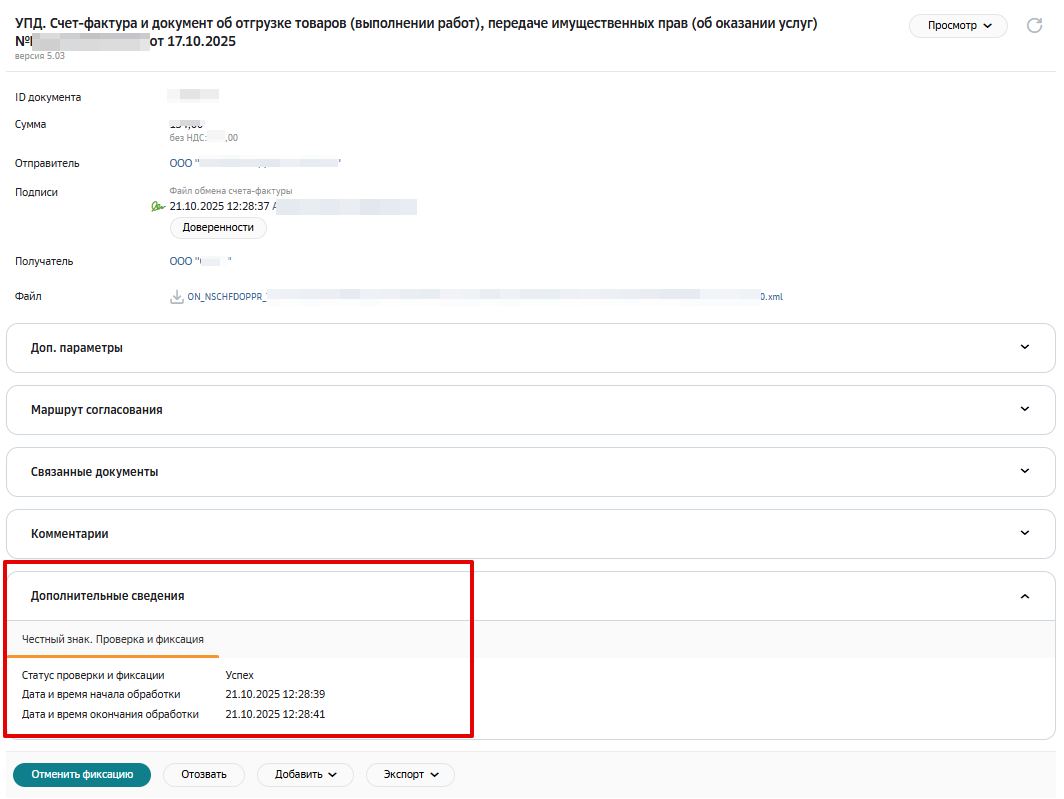This screenshot has width=1064, height=799.
Task: Click the ON_NSCHFDOPPR xml file link
Action: tap(484, 297)
